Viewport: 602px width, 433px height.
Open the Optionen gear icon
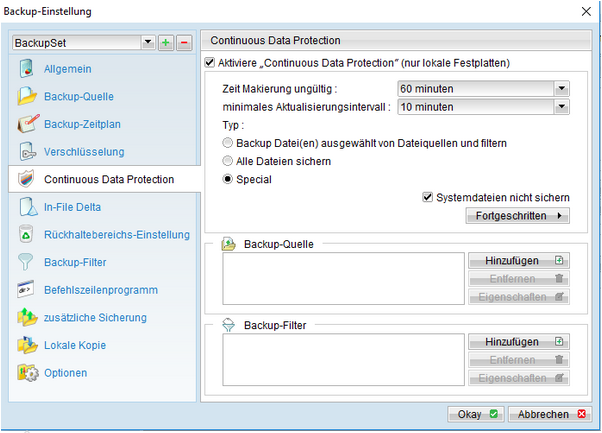[28, 372]
